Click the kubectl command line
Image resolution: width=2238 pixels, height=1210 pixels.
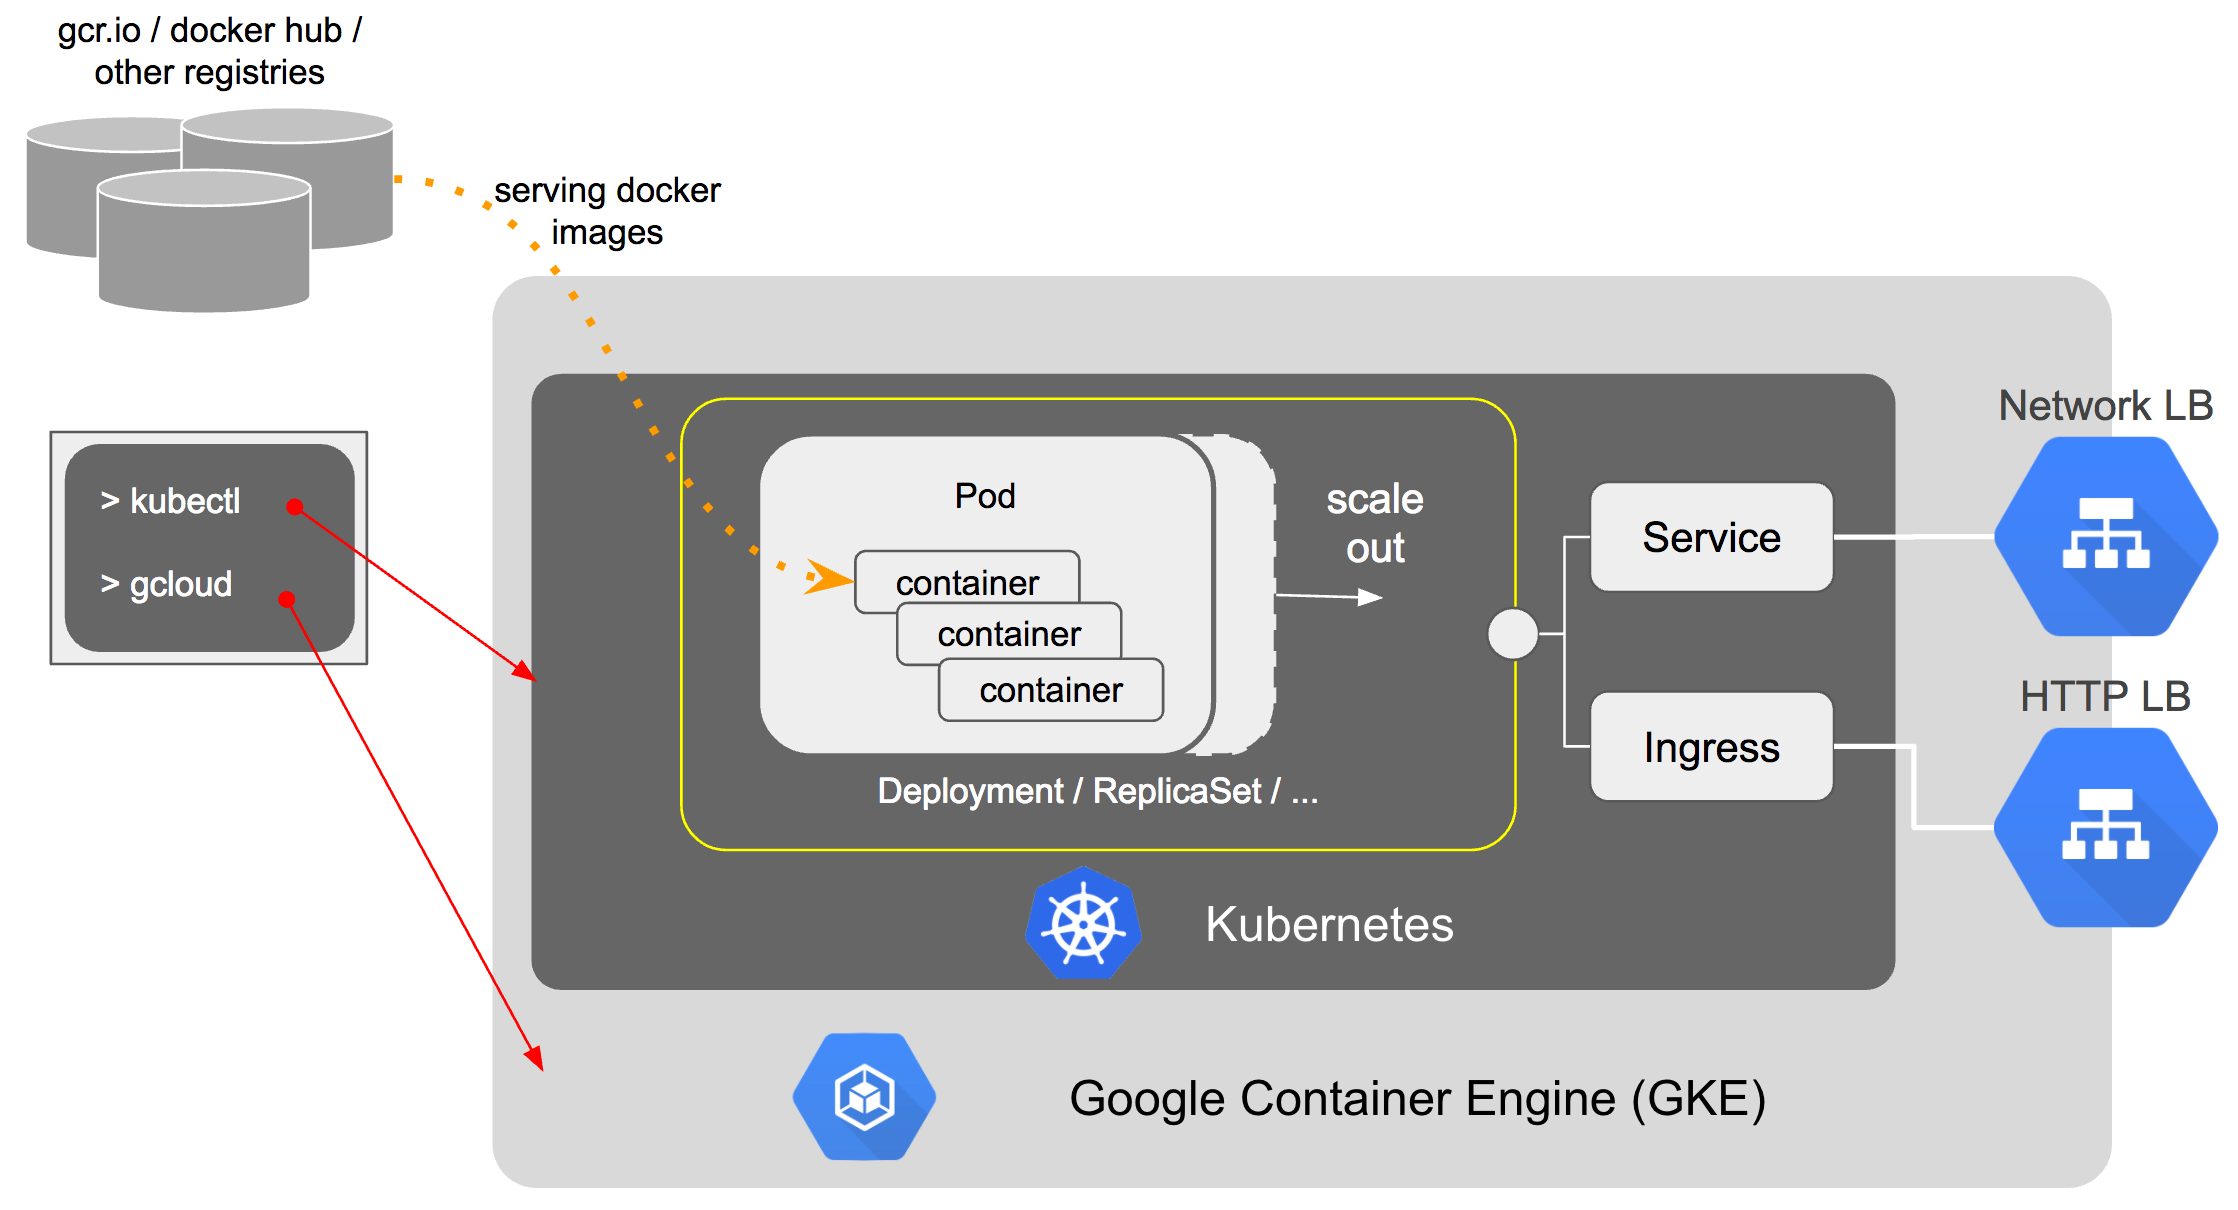(171, 501)
